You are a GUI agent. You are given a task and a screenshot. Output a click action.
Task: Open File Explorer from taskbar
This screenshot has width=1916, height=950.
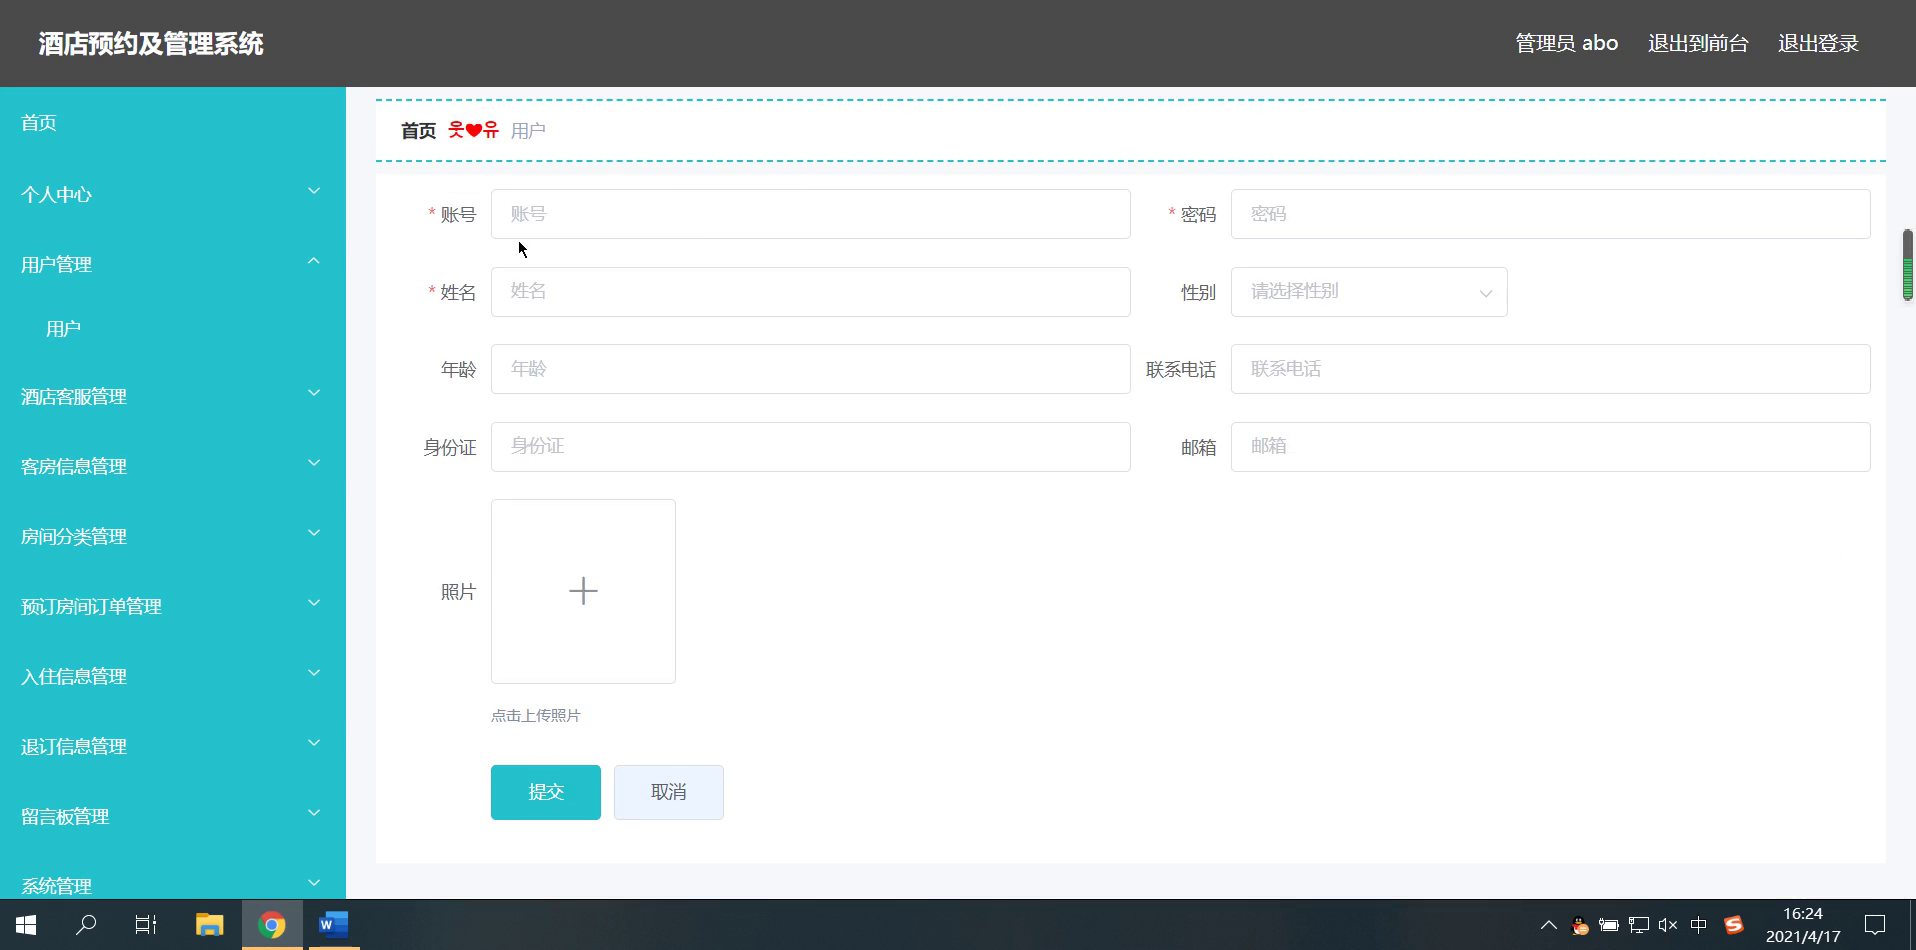(x=209, y=925)
